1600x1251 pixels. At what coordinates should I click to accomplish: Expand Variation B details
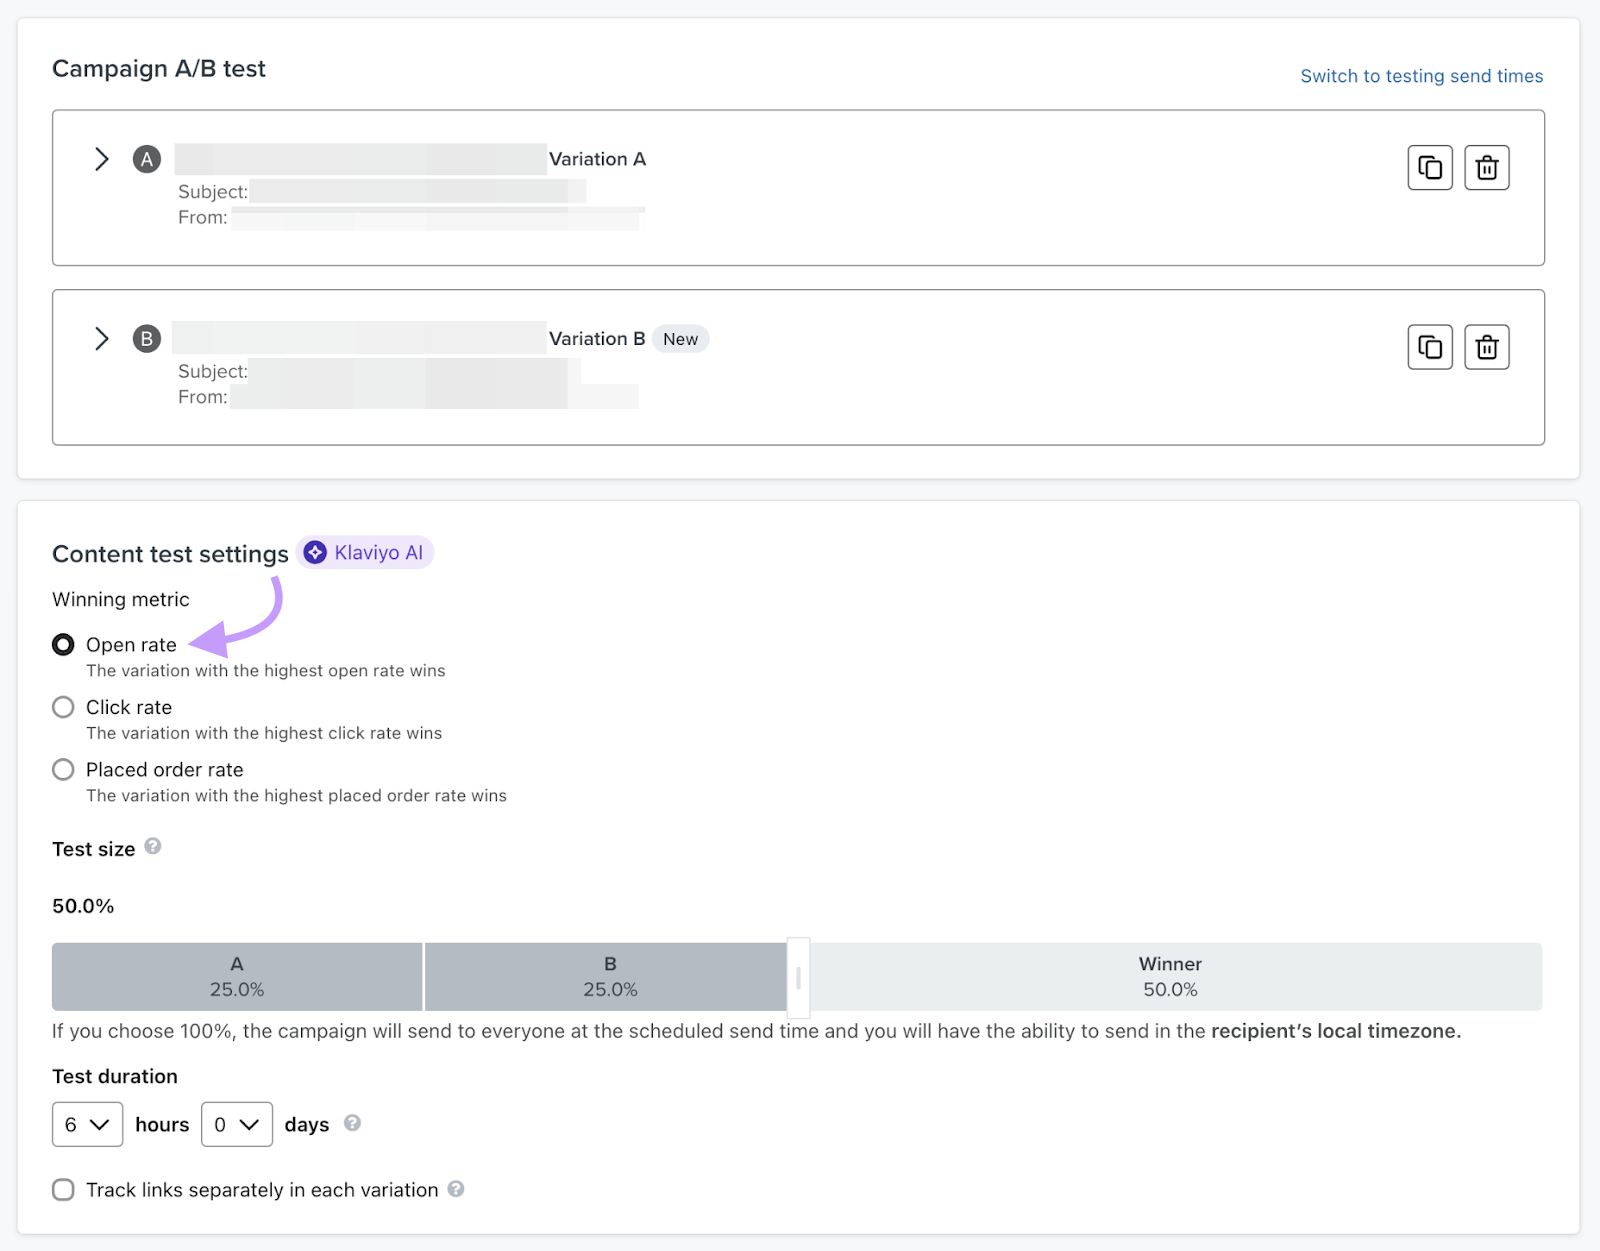(101, 339)
